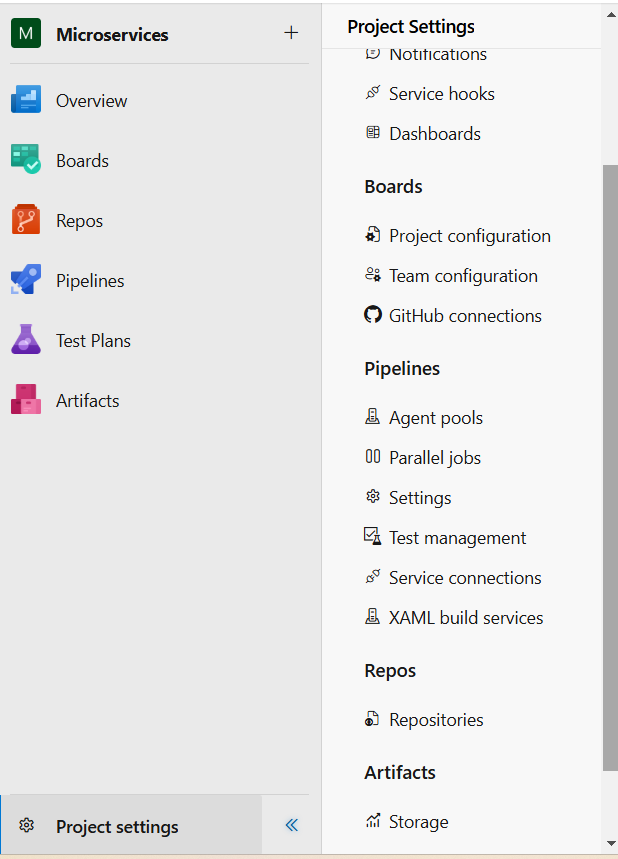Click the GitHub octocat icon
The image size is (618, 859).
click(373, 314)
